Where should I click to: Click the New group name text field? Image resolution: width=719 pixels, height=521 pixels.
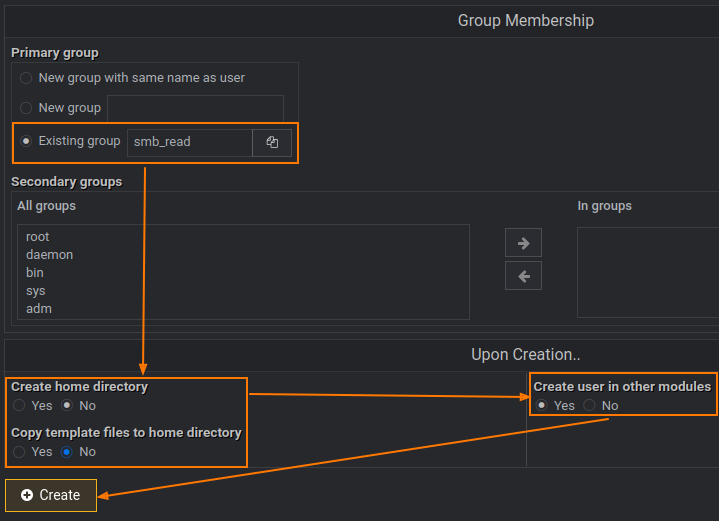pyautogui.click(x=195, y=108)
